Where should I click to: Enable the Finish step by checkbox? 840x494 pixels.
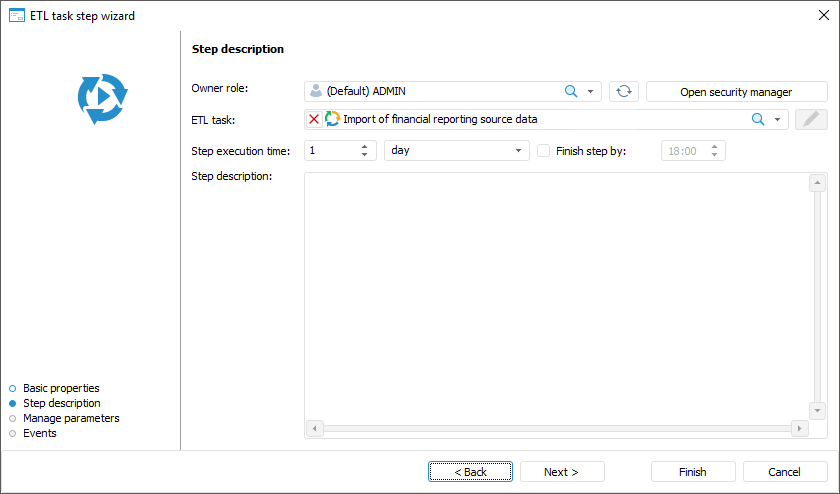click(544, 151)
